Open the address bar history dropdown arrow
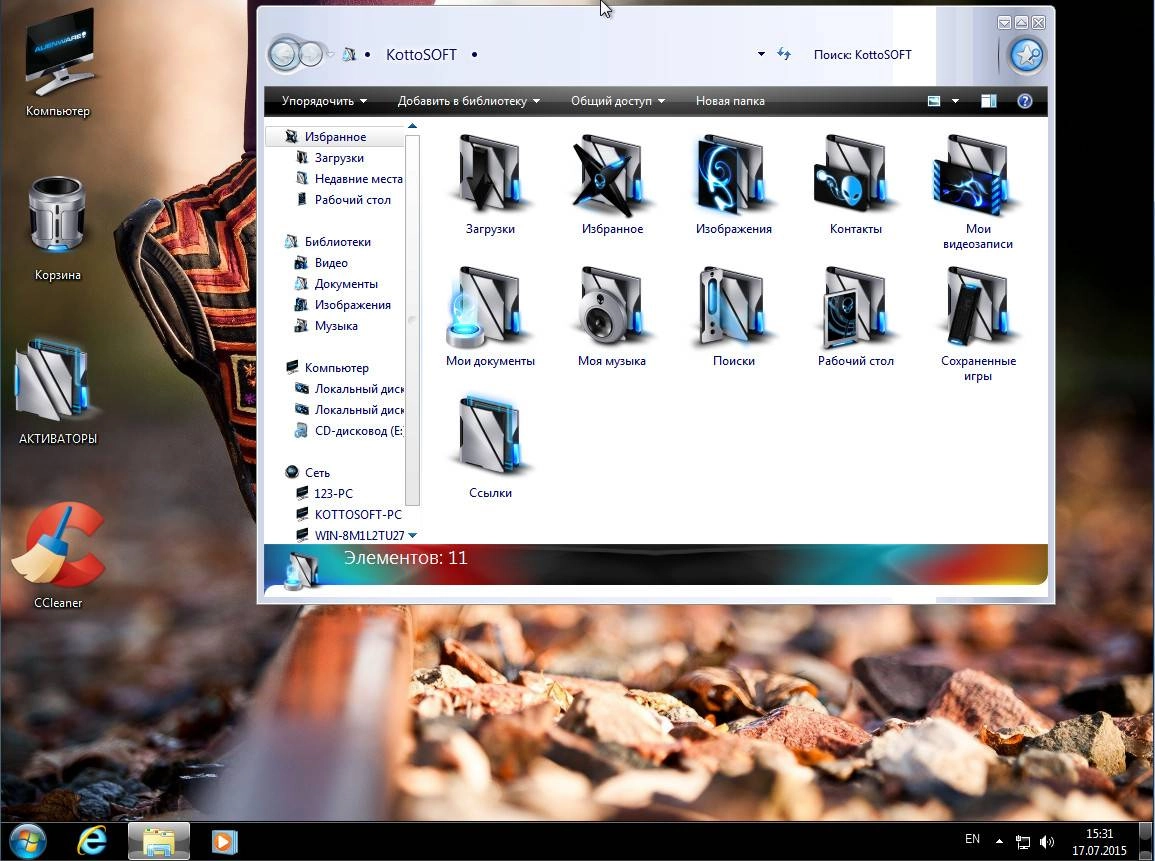 (x=761, y=54)
